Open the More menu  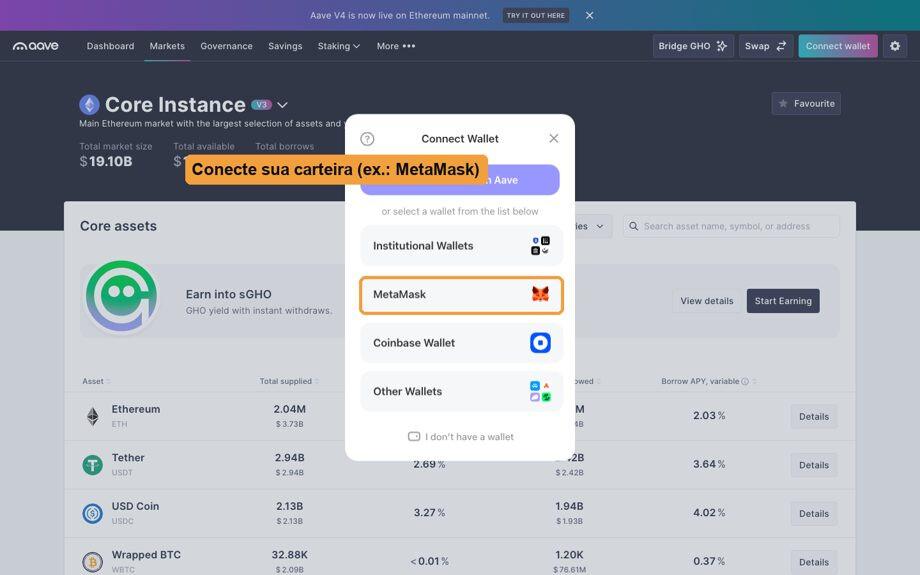(396, 46)
